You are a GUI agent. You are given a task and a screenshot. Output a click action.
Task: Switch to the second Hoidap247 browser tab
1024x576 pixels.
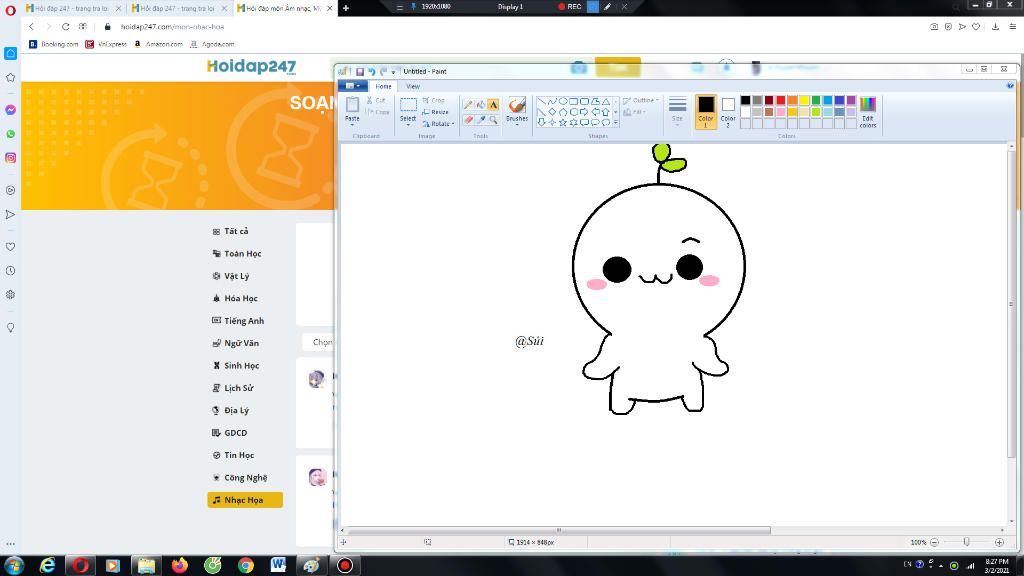(179, 8)
